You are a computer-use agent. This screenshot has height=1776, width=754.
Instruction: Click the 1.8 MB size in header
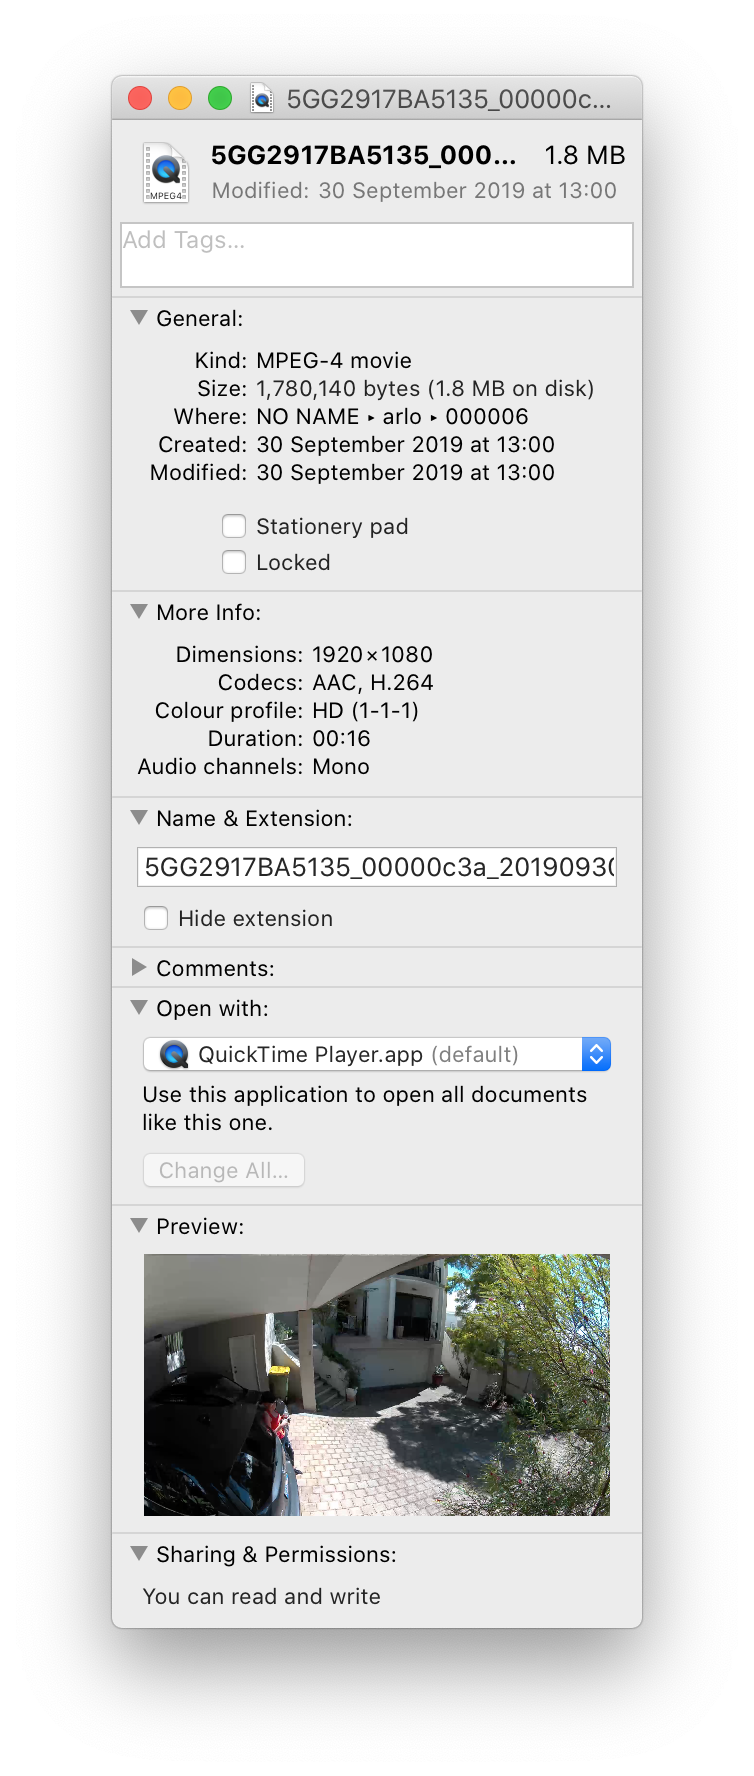[585, 155]
